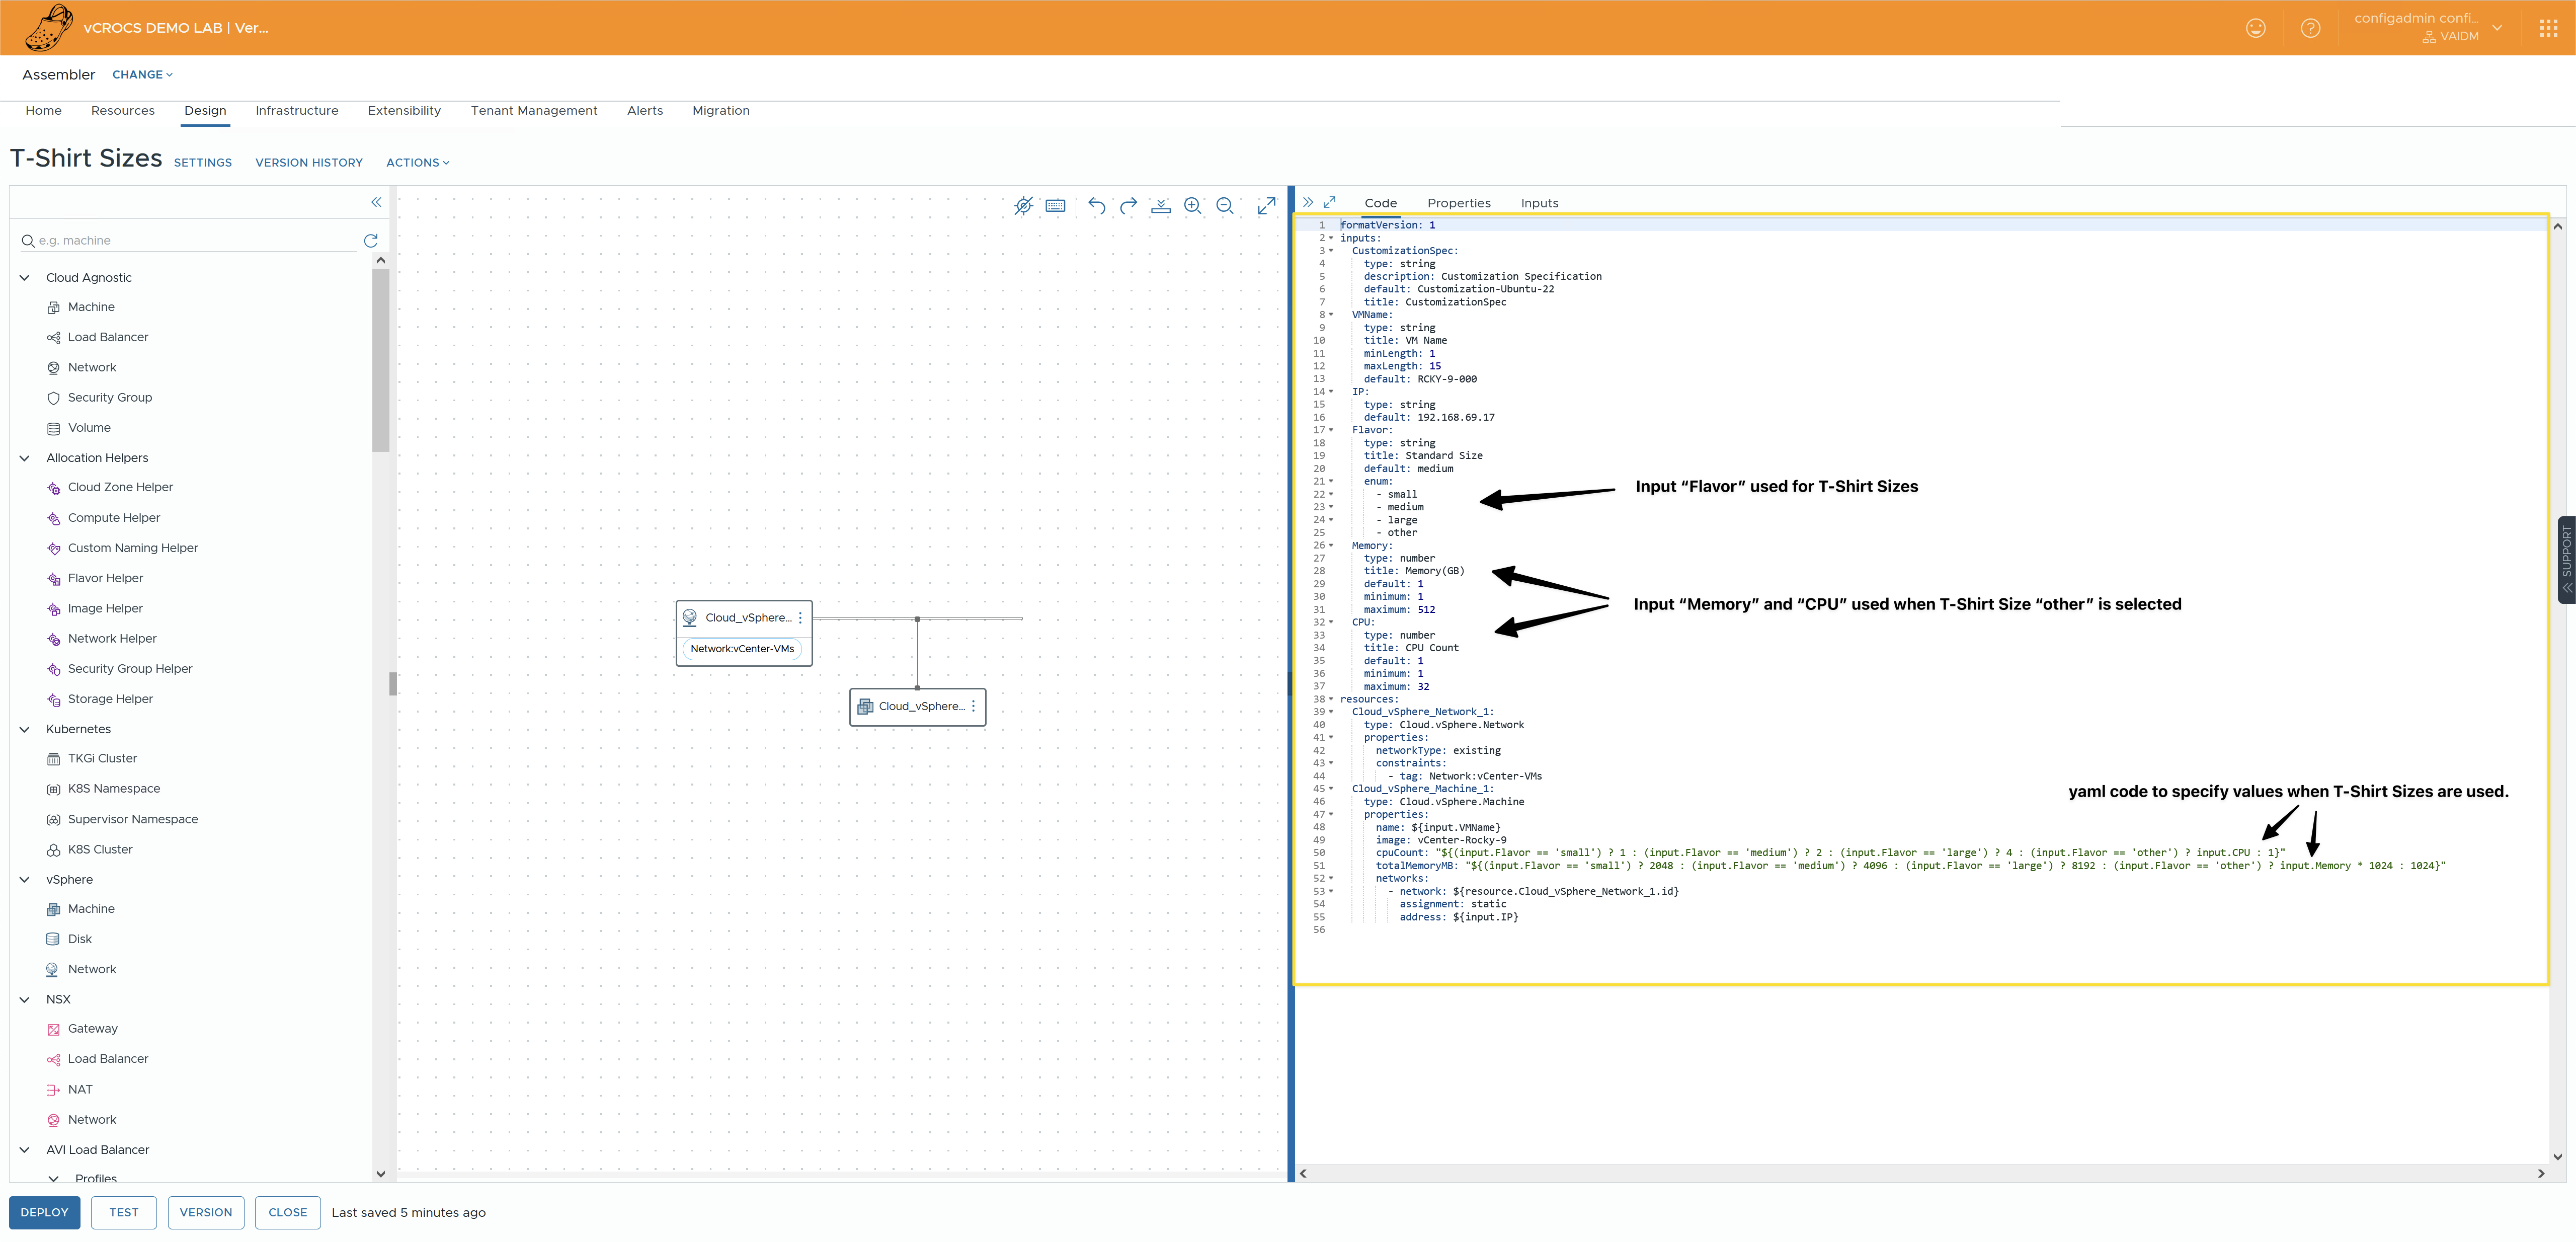Image resolution: width=2576 pixels, height=1242 pixels.
Task: Switch to the Inputs tab
Action: pyautogui.click(x=1539, y=203)
